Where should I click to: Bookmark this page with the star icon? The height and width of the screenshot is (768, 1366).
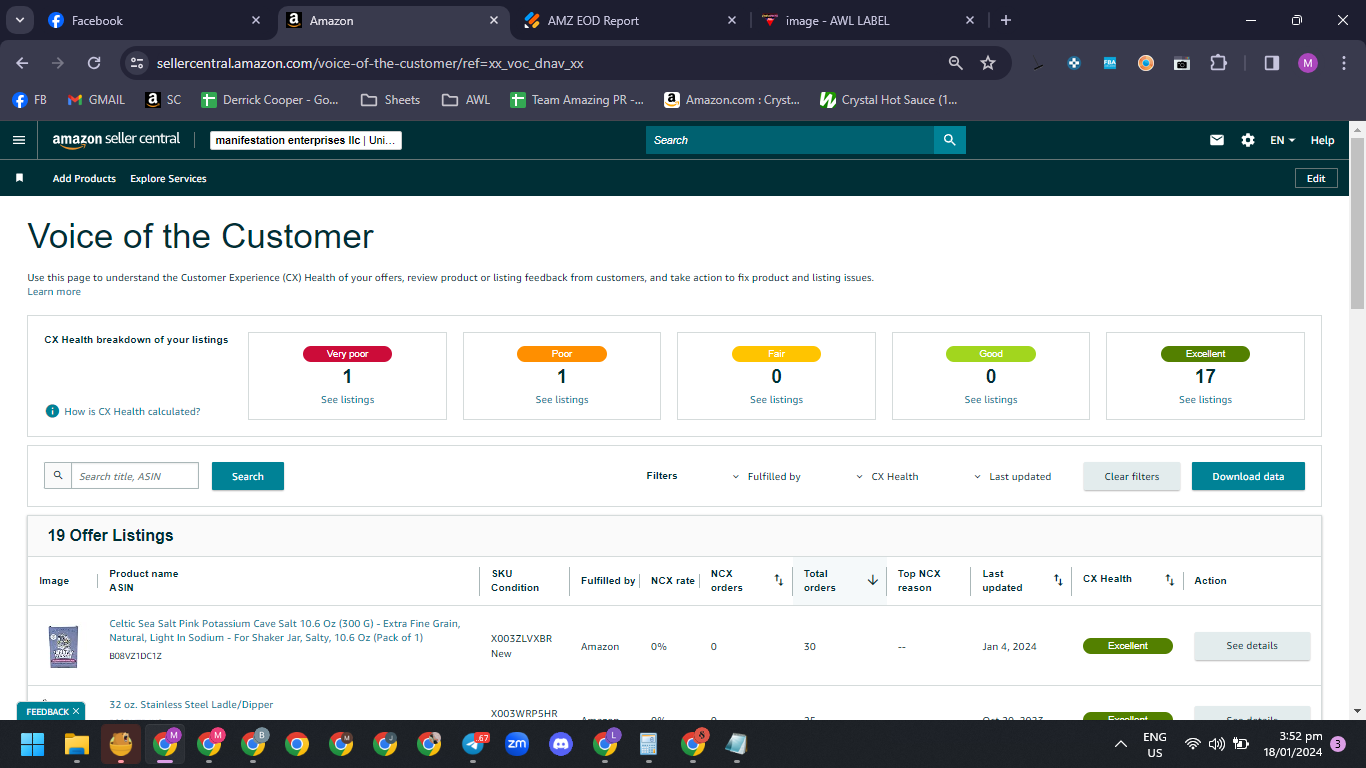point(988,63)
